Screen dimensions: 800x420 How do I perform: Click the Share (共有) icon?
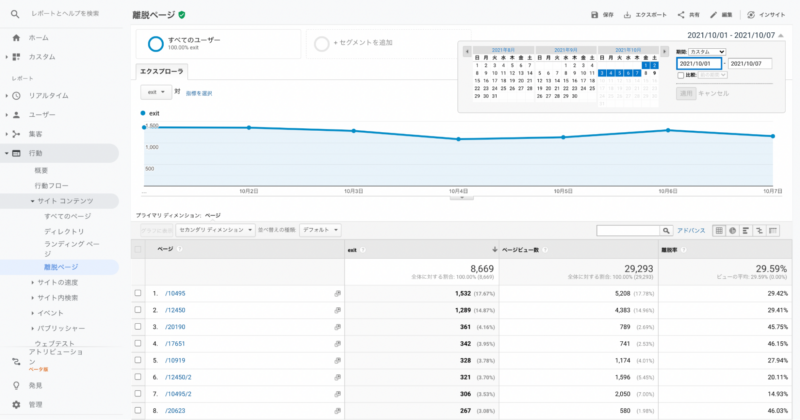coord(681,15)
